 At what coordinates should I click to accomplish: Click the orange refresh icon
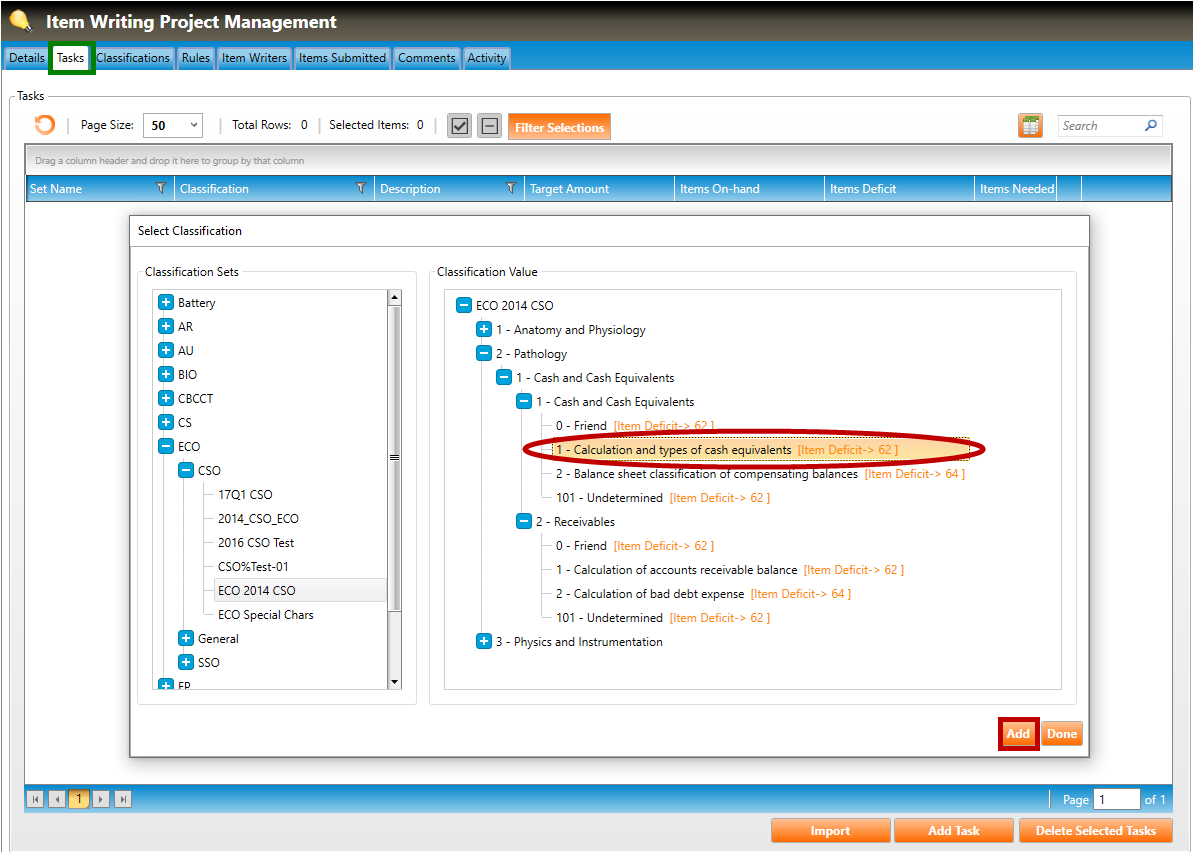[x=45, y=125]
